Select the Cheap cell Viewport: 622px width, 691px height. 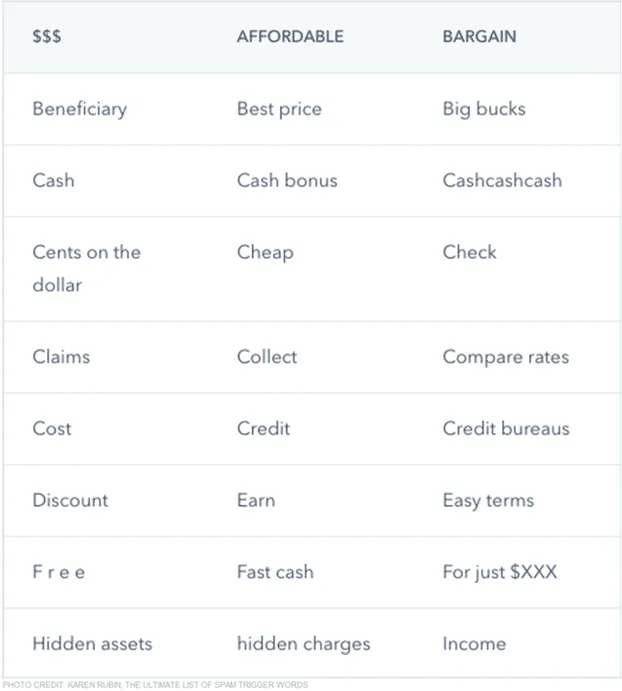(x=265, y=253)
